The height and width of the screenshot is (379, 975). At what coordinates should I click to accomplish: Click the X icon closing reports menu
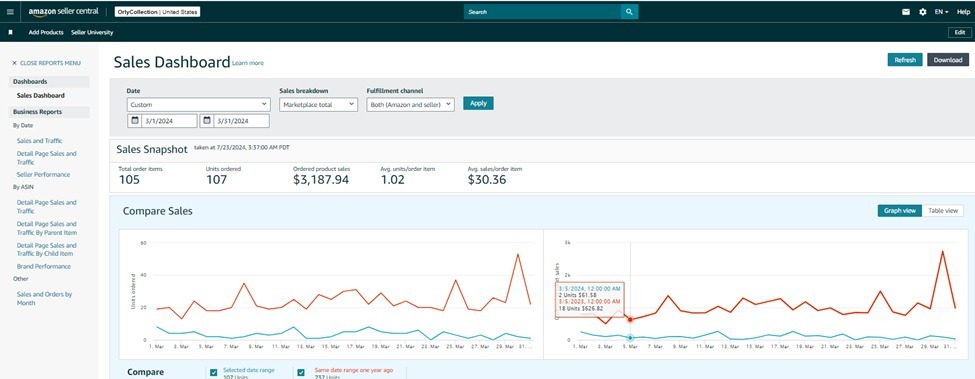[14, 63]
